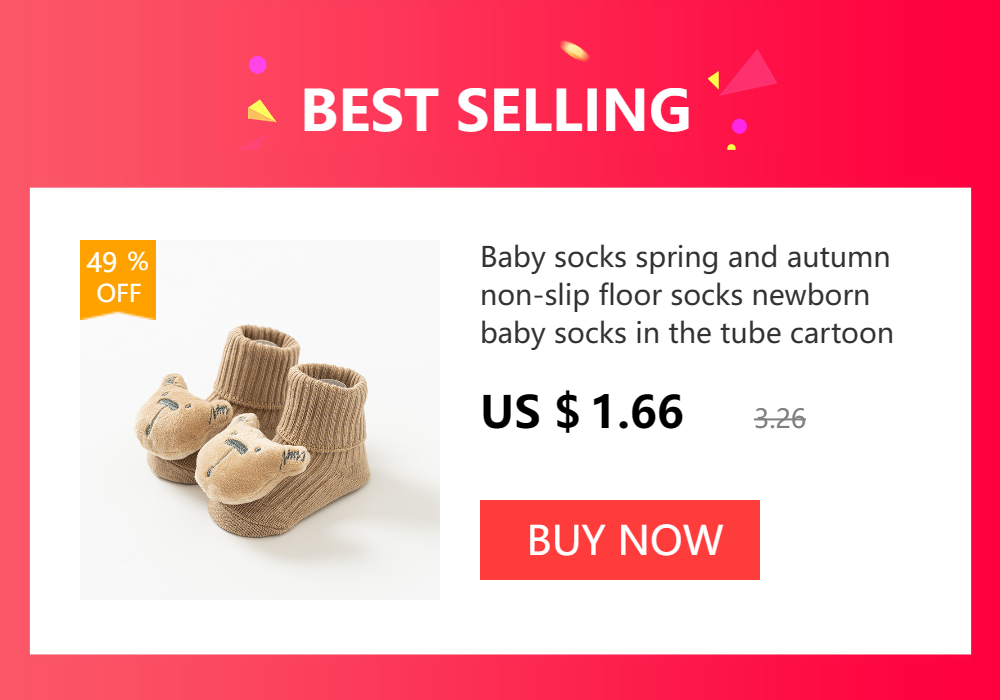Click the magenta dot right of SELLING

point(739,126)
